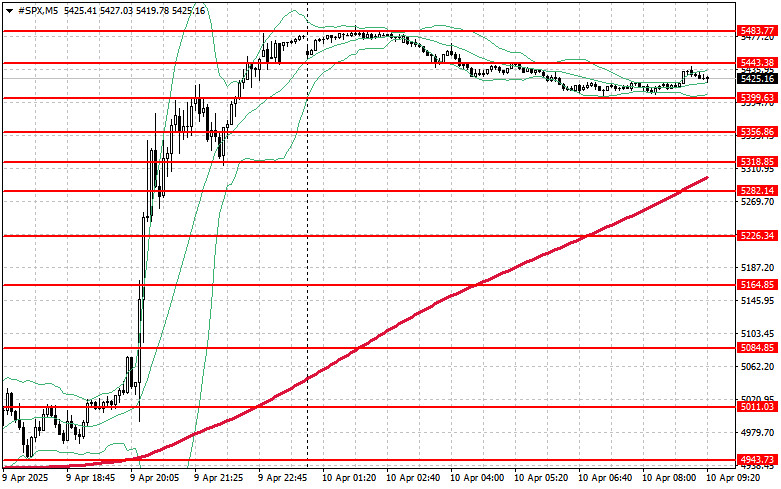Open the #SPX chart dropdown triangle
The image size is (781, 489).
[9, 10]
